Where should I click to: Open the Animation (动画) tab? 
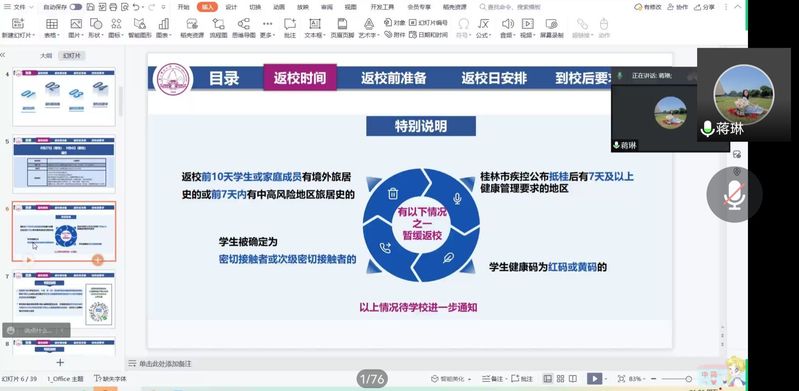click(x=279, y=7)
